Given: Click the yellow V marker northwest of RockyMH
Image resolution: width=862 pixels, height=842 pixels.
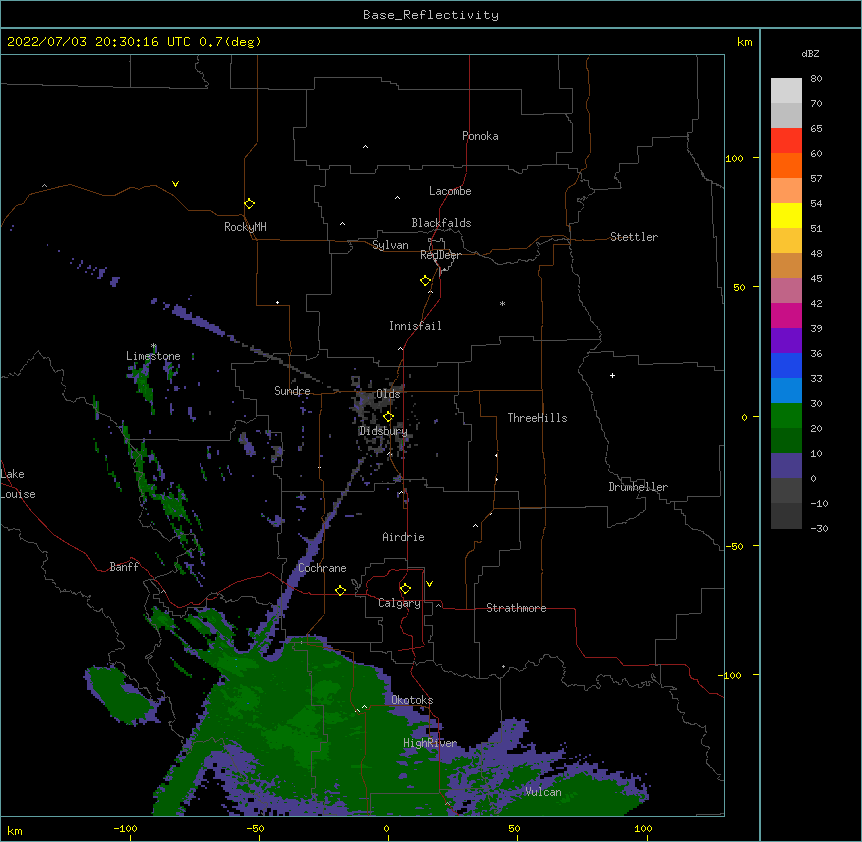Looking at the screenshot, I should point(175,184).
